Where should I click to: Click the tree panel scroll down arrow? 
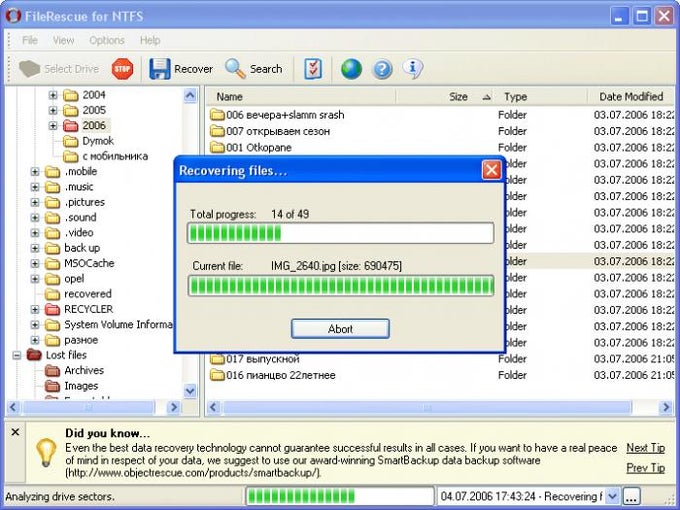pos(190,391)
